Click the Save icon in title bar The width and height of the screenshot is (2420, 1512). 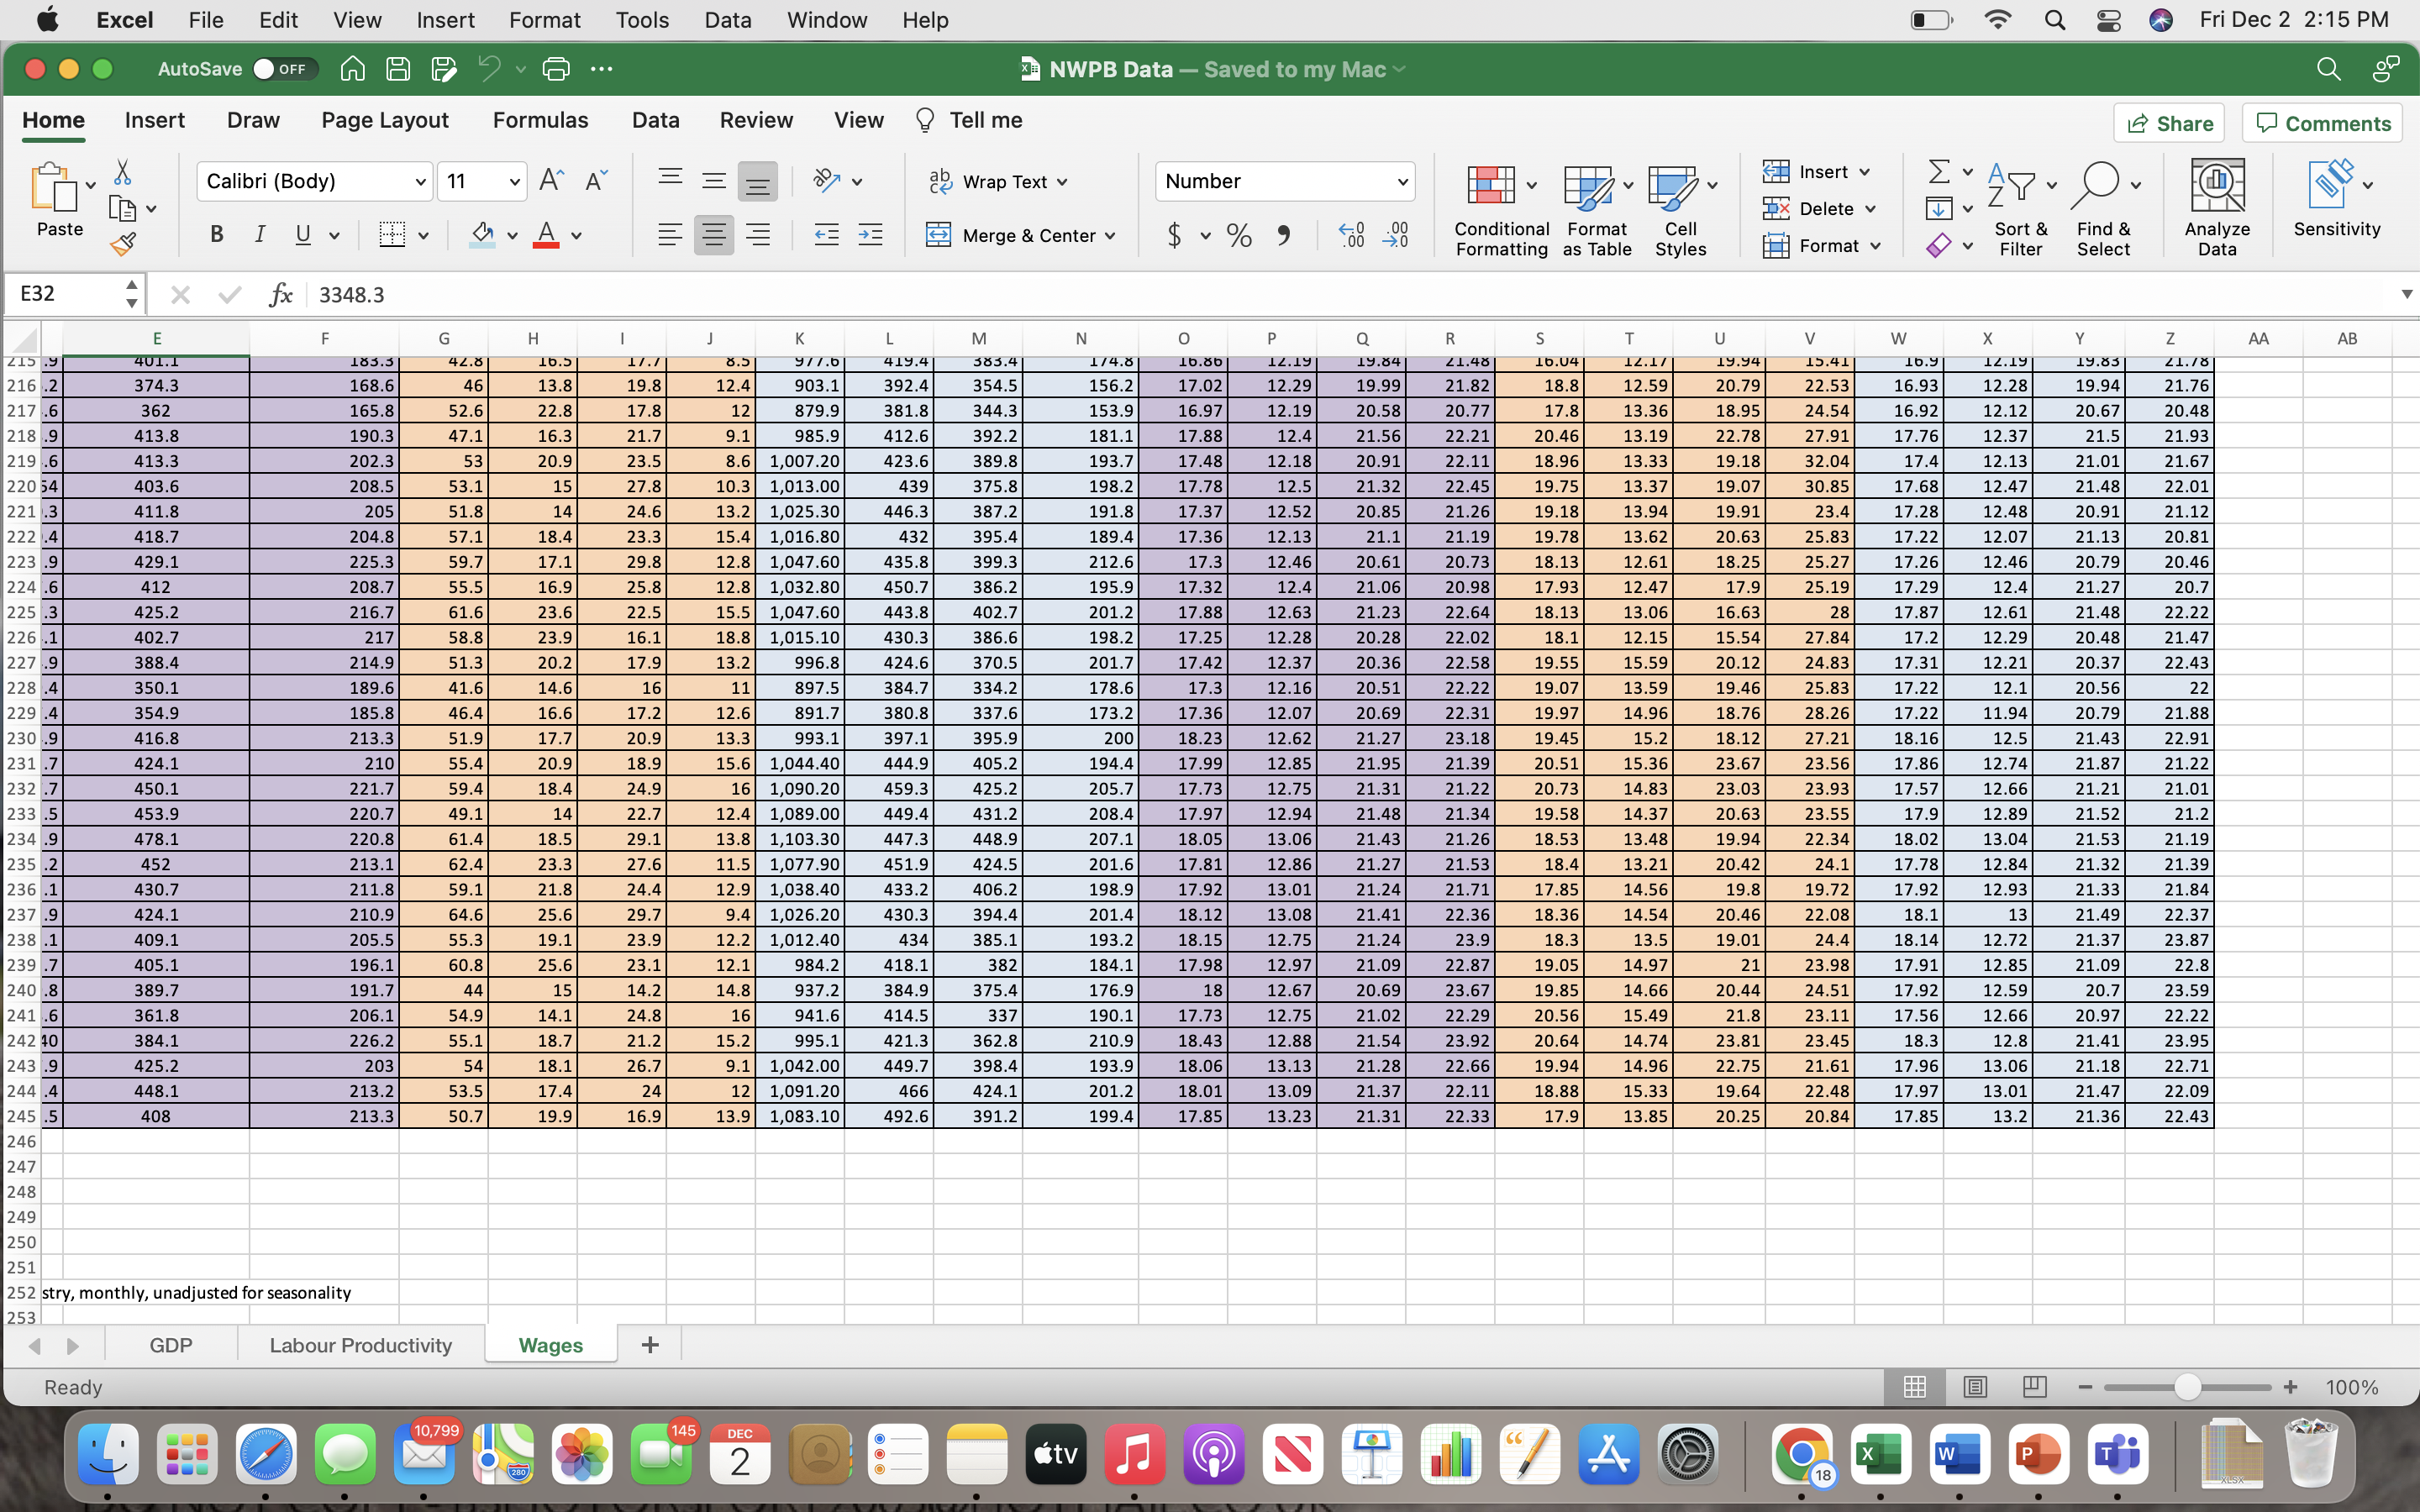(398, 69)
